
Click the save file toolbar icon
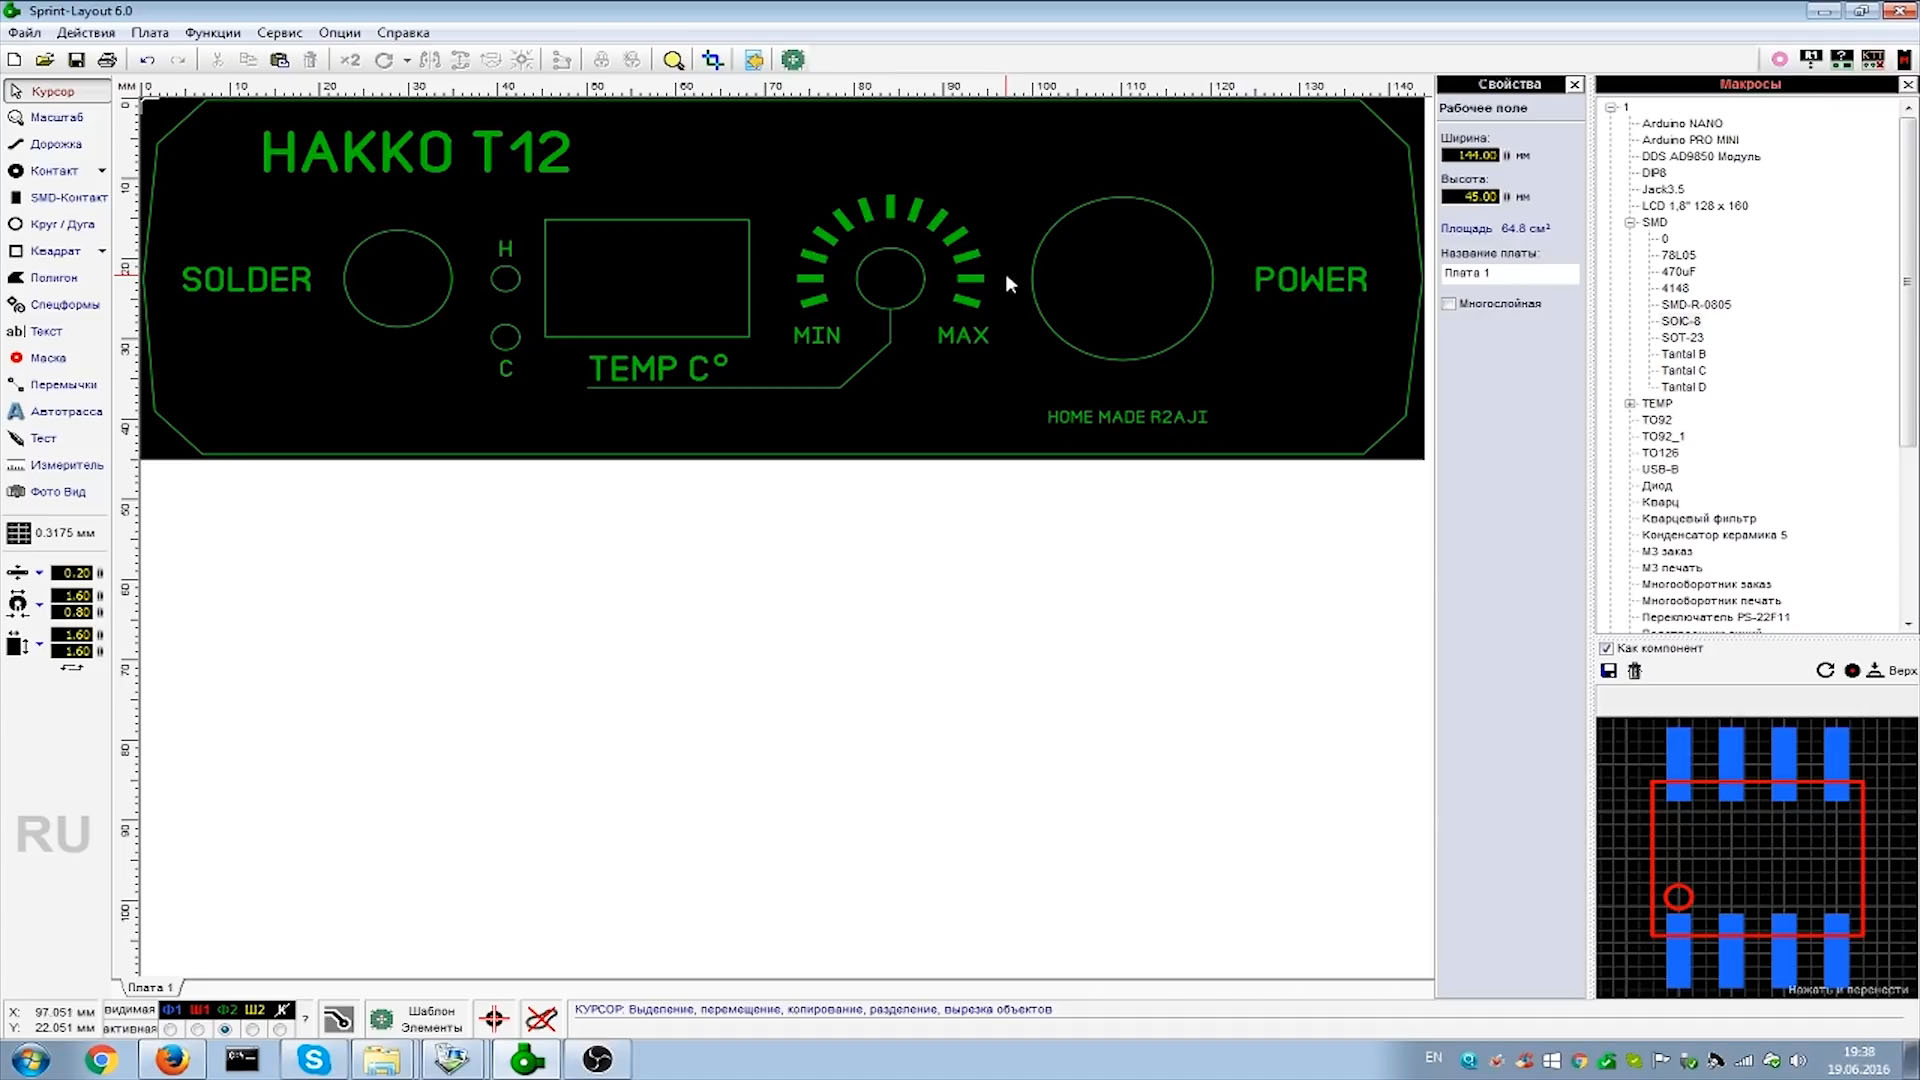(76, 60)
